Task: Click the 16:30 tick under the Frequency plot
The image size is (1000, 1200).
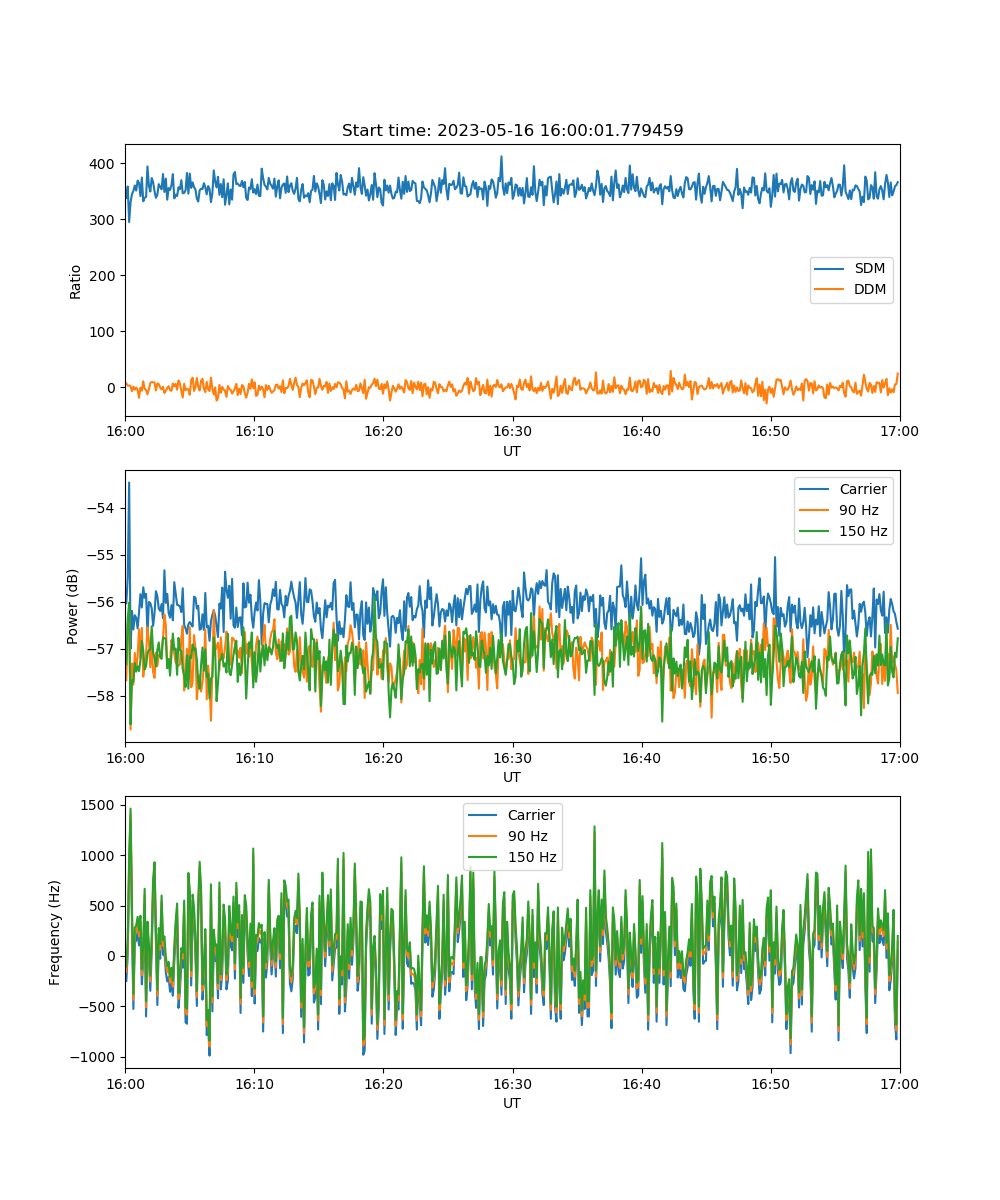Action: click(x=512, y=1084)
